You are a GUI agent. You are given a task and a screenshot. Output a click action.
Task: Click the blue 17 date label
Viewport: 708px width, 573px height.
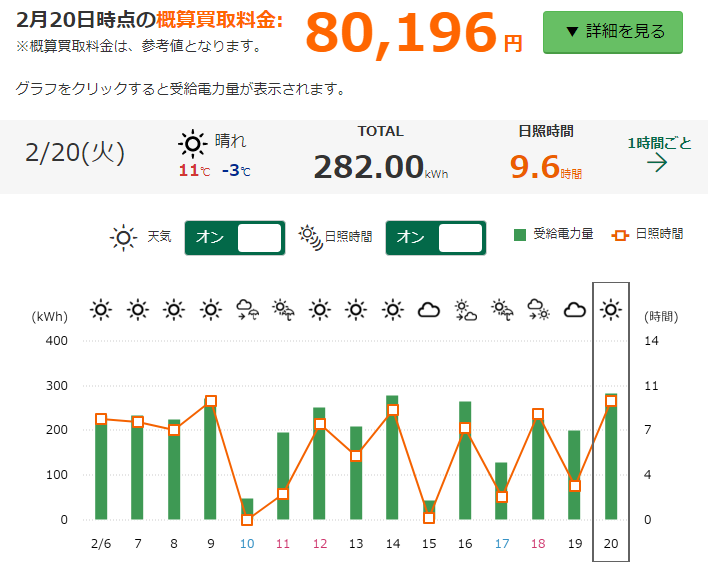pyautogui.click(x=502, y=544)
